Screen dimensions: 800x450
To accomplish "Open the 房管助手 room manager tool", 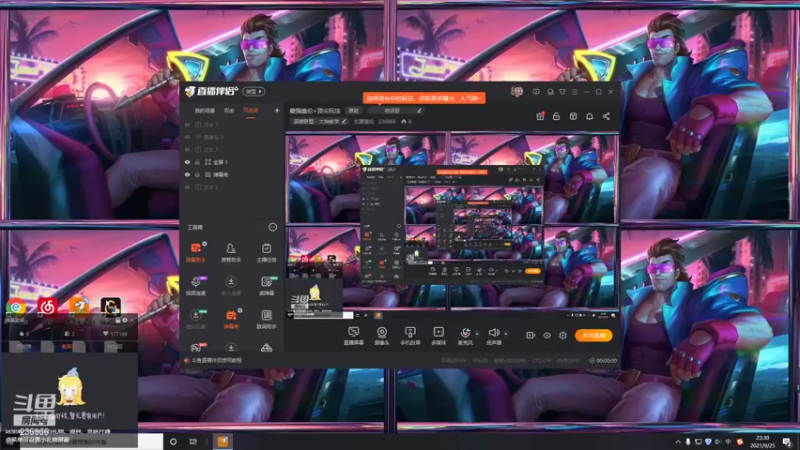I will tap(231, 252).
